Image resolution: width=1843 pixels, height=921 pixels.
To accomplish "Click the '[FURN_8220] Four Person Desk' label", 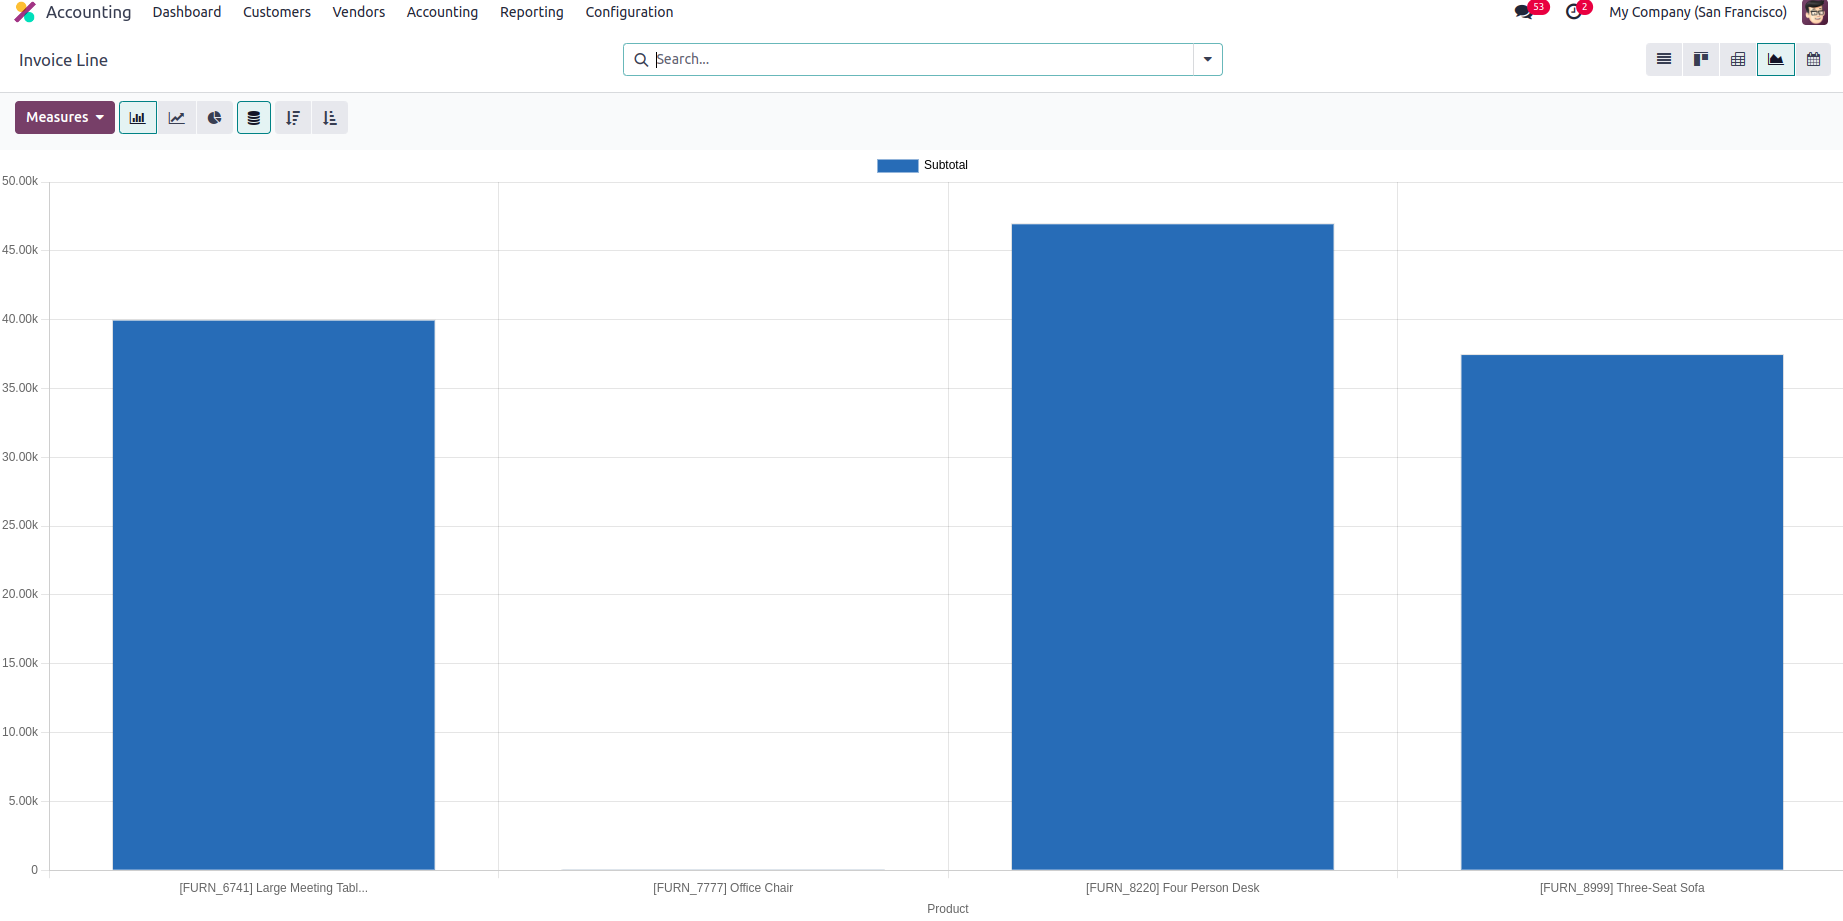I will [x=1172, y=888].
